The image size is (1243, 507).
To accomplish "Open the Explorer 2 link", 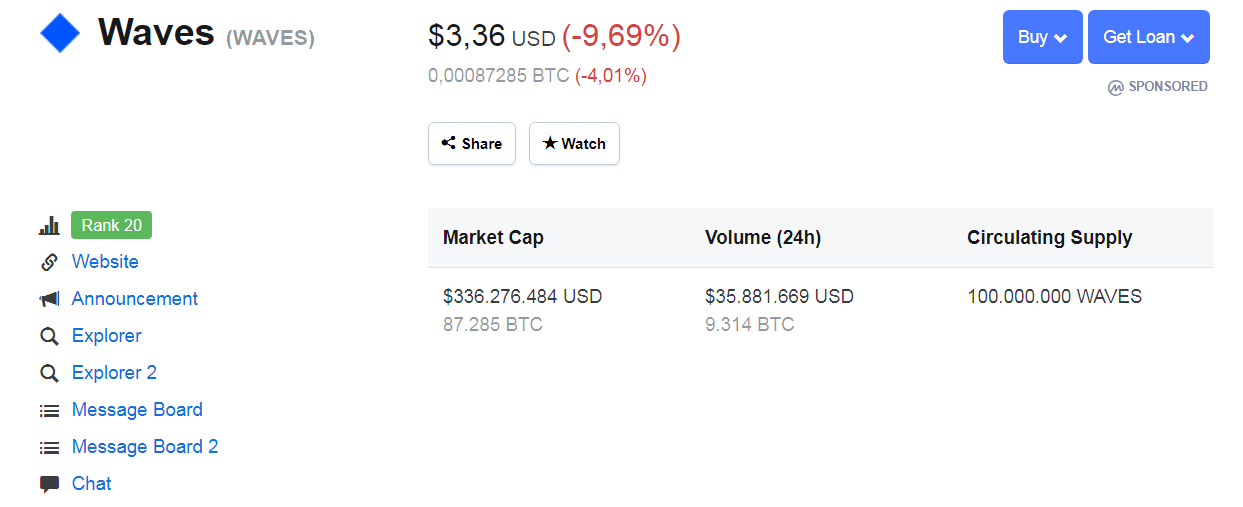I will pyautogui.click(x=114, y=373).
